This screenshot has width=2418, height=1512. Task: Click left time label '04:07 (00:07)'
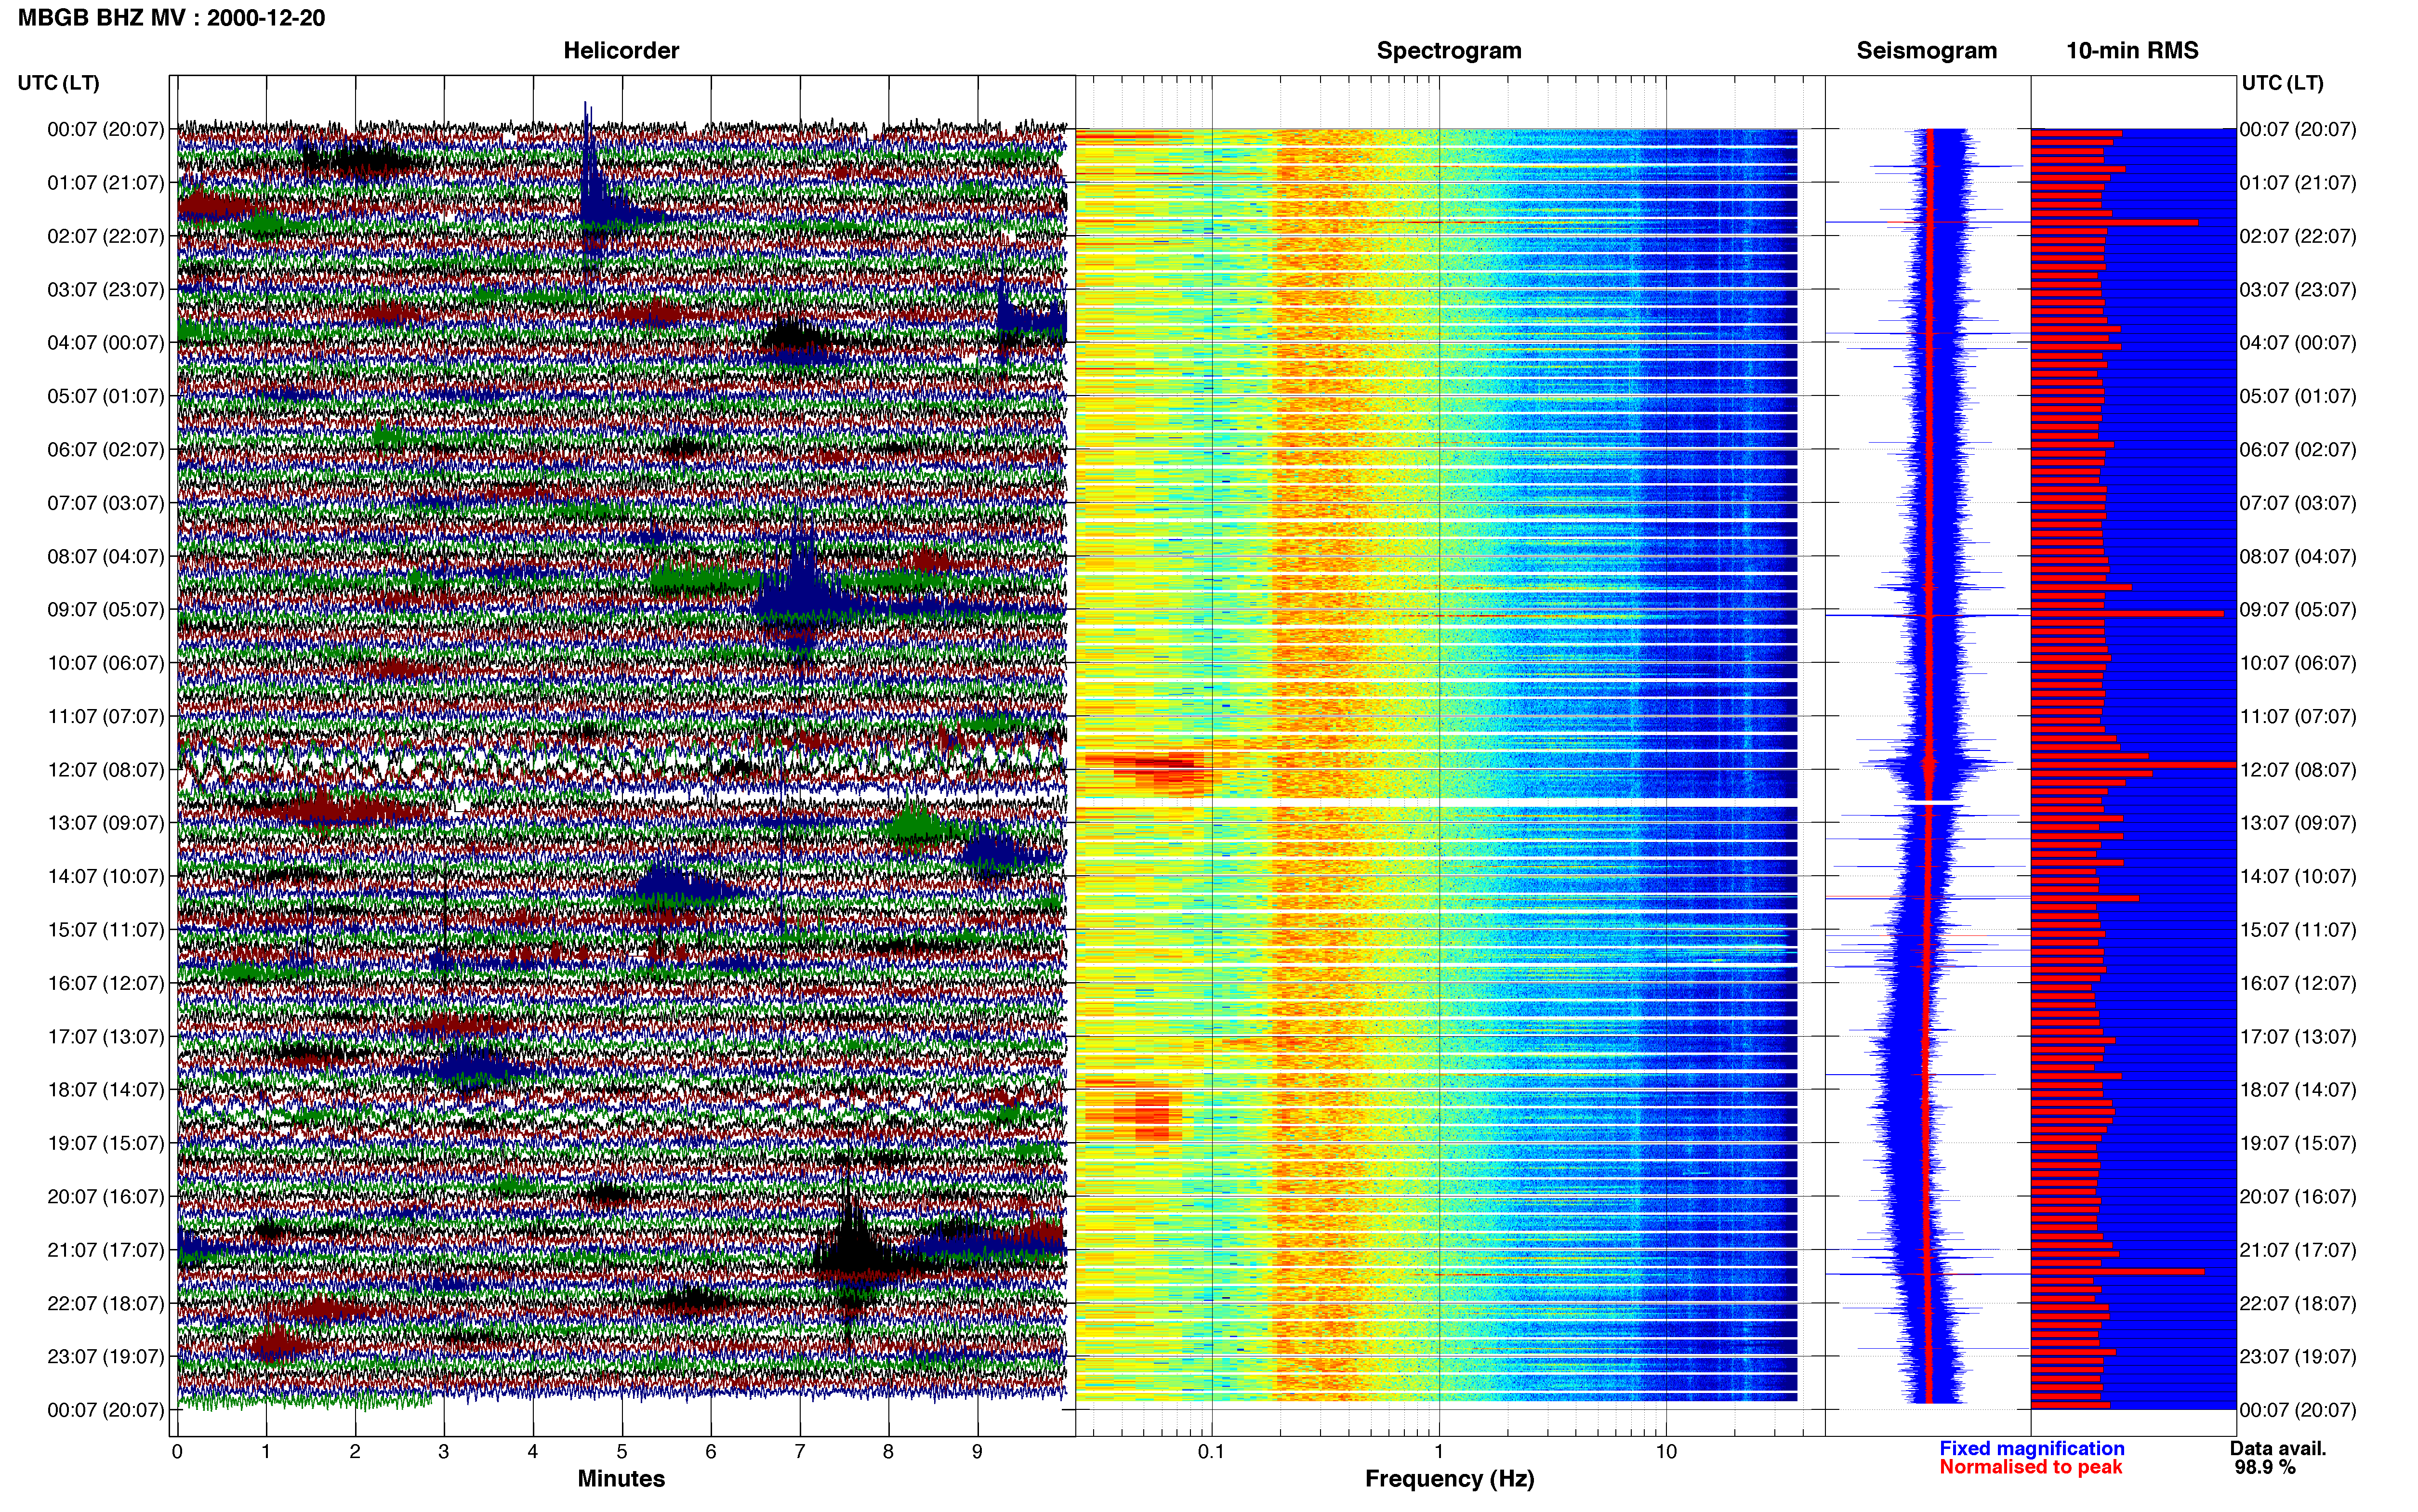[106, 342]
